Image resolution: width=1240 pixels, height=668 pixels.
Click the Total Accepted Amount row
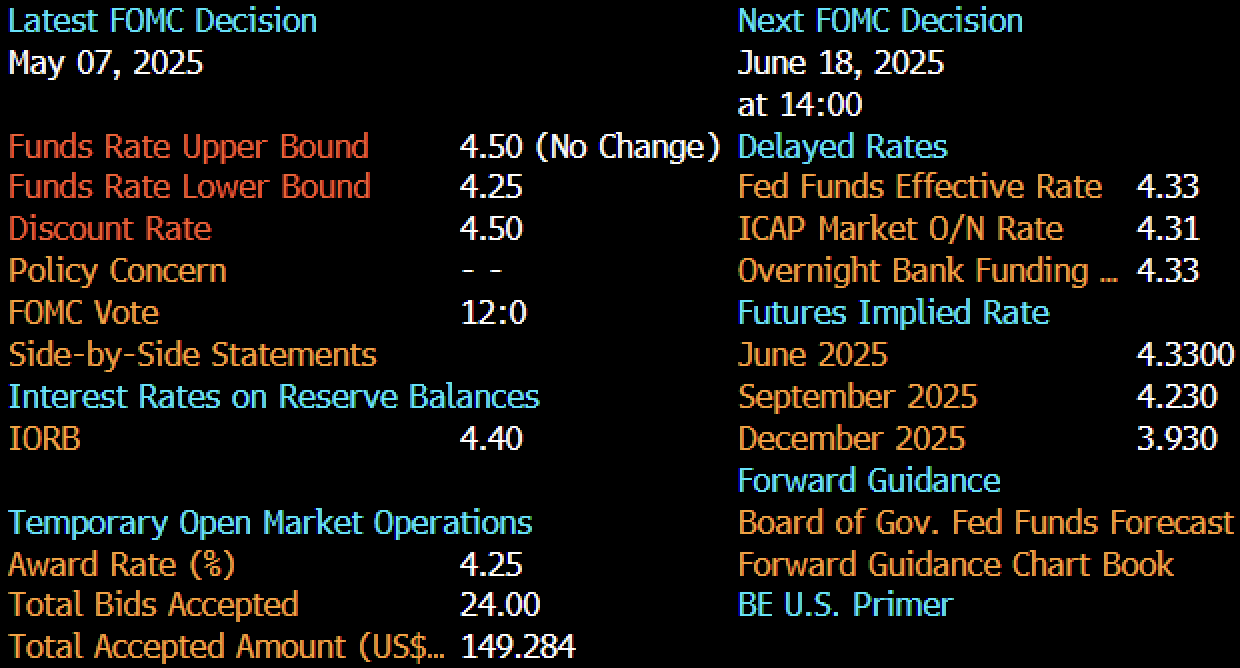[x=226, y=647]
